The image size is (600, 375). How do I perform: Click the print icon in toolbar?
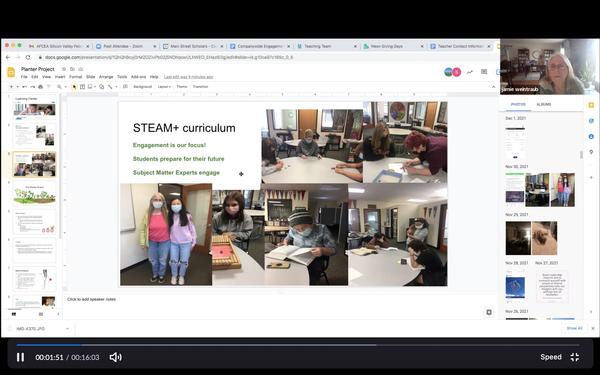coord(41,86)
